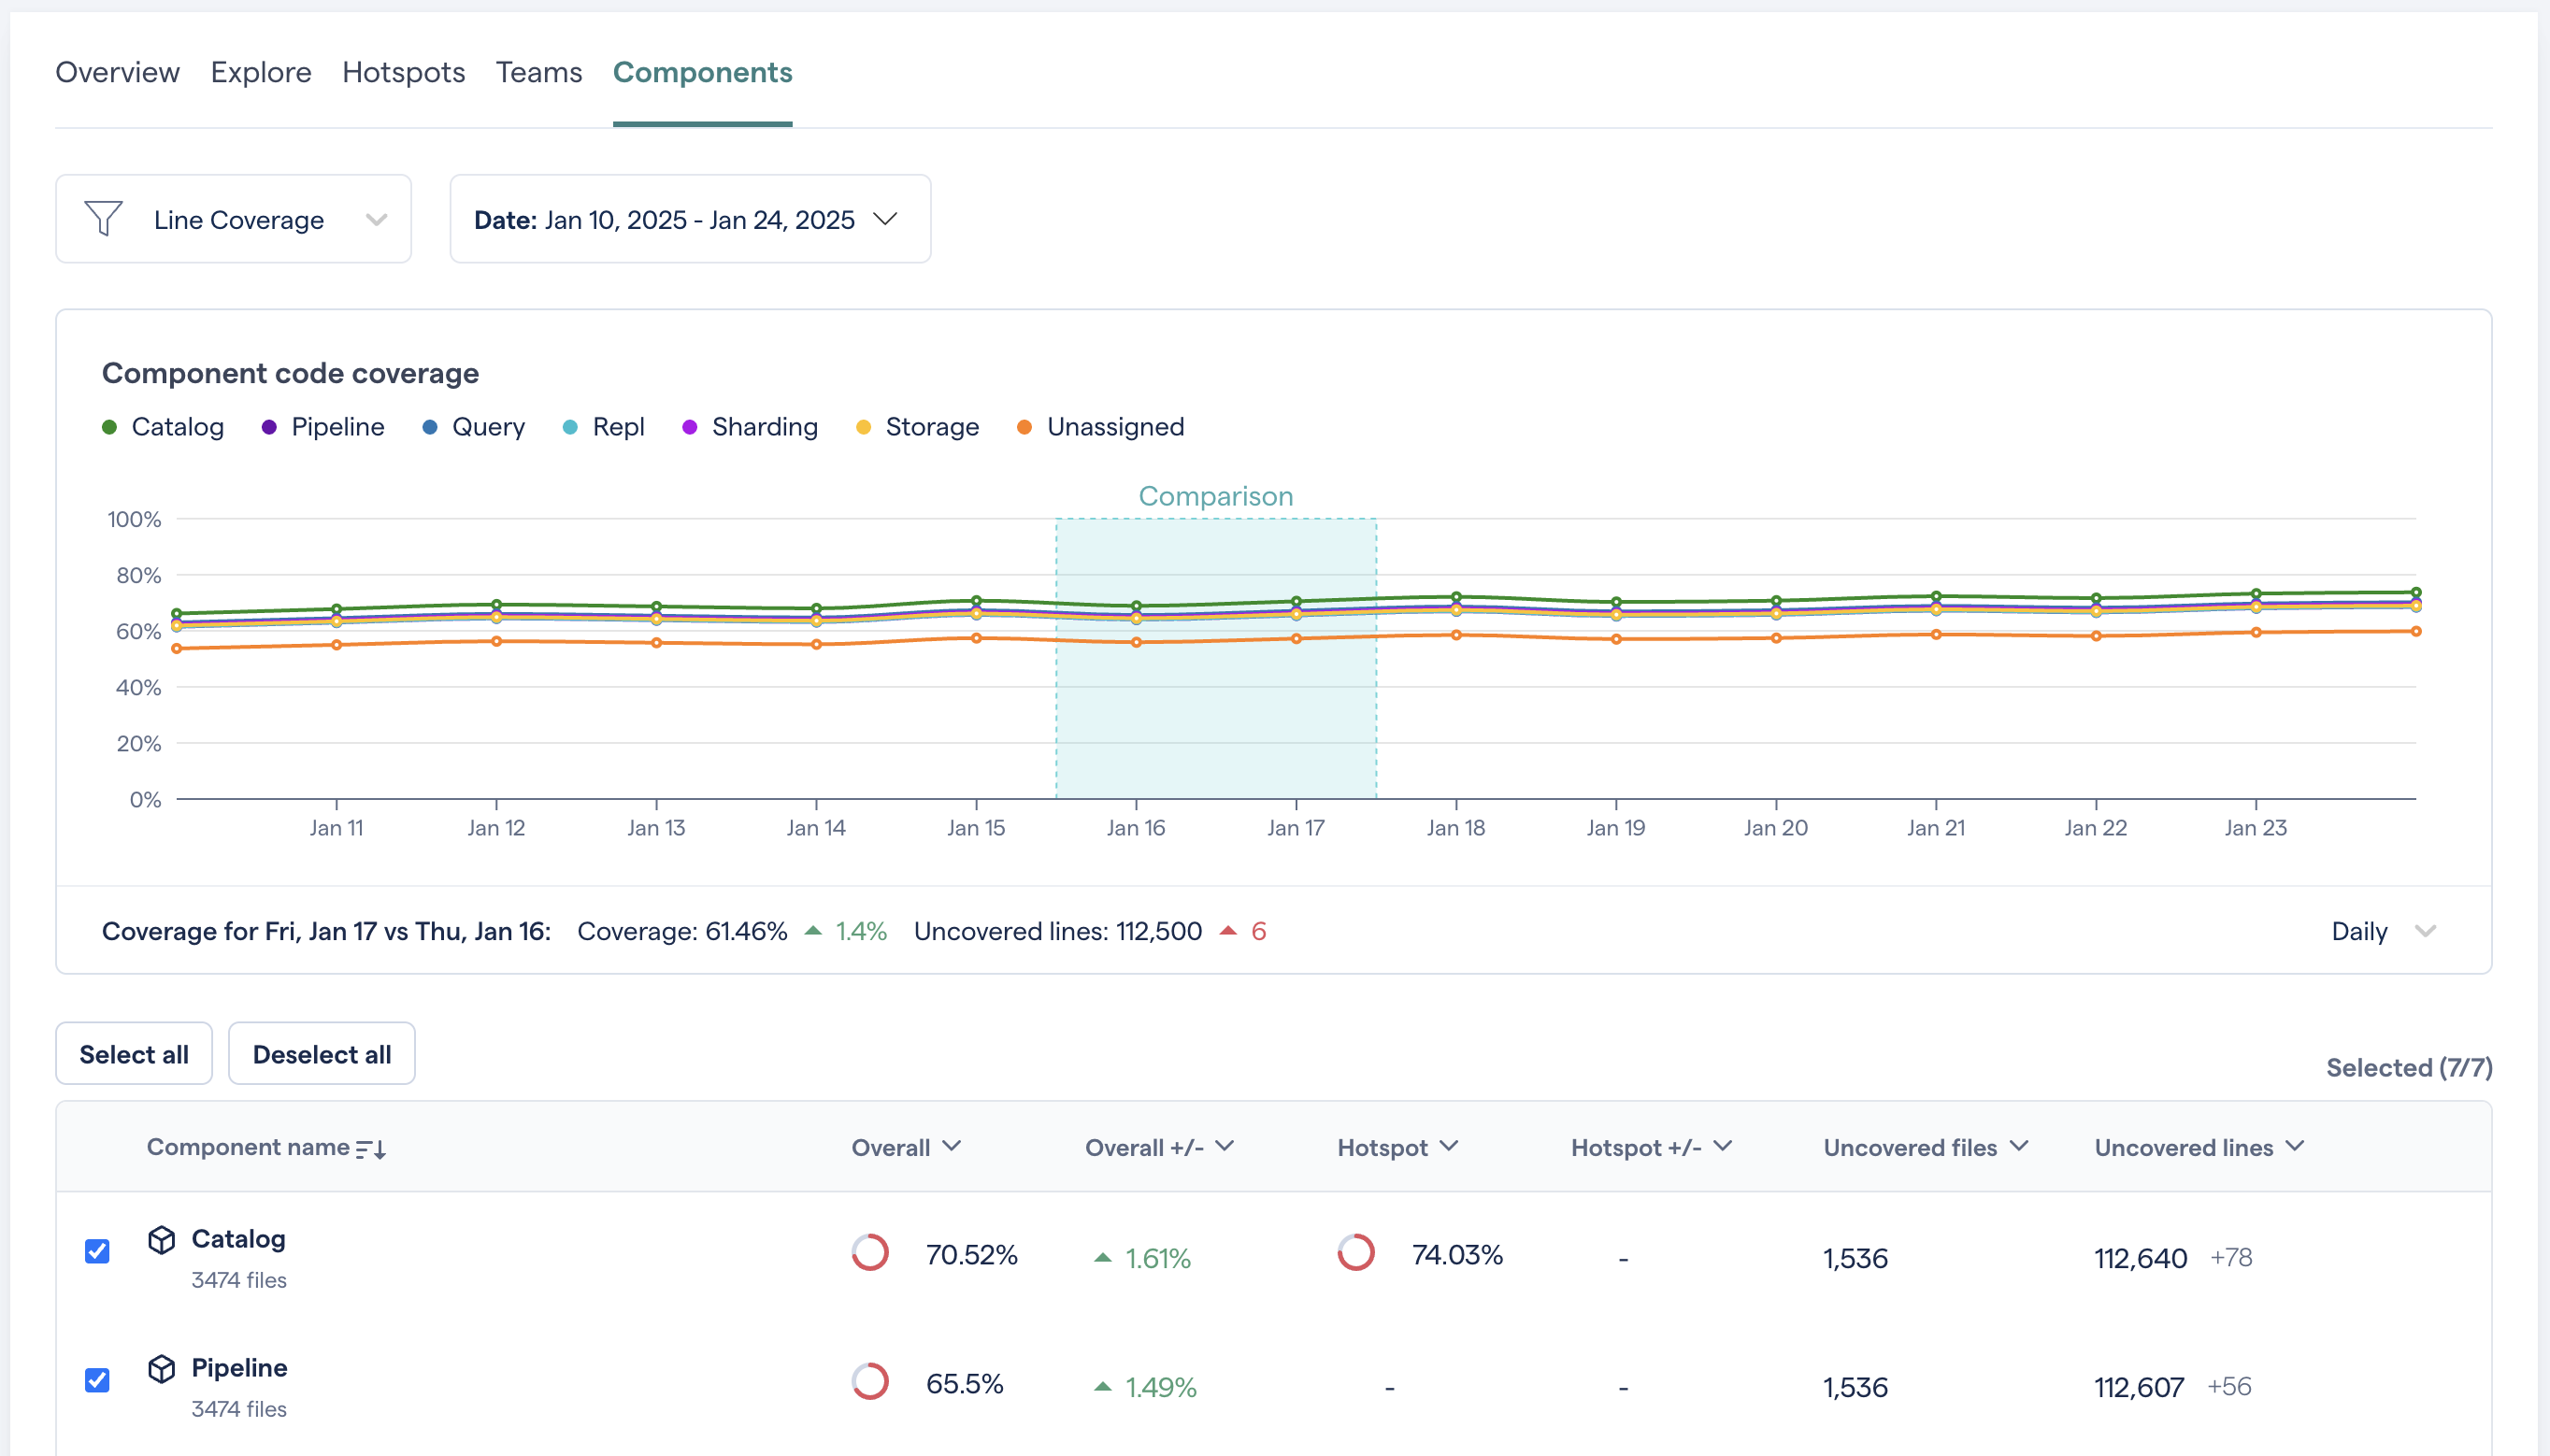
Task: Click the Pipeline component cube icon
Action: pyautogui.click(x=162, y=1369)
